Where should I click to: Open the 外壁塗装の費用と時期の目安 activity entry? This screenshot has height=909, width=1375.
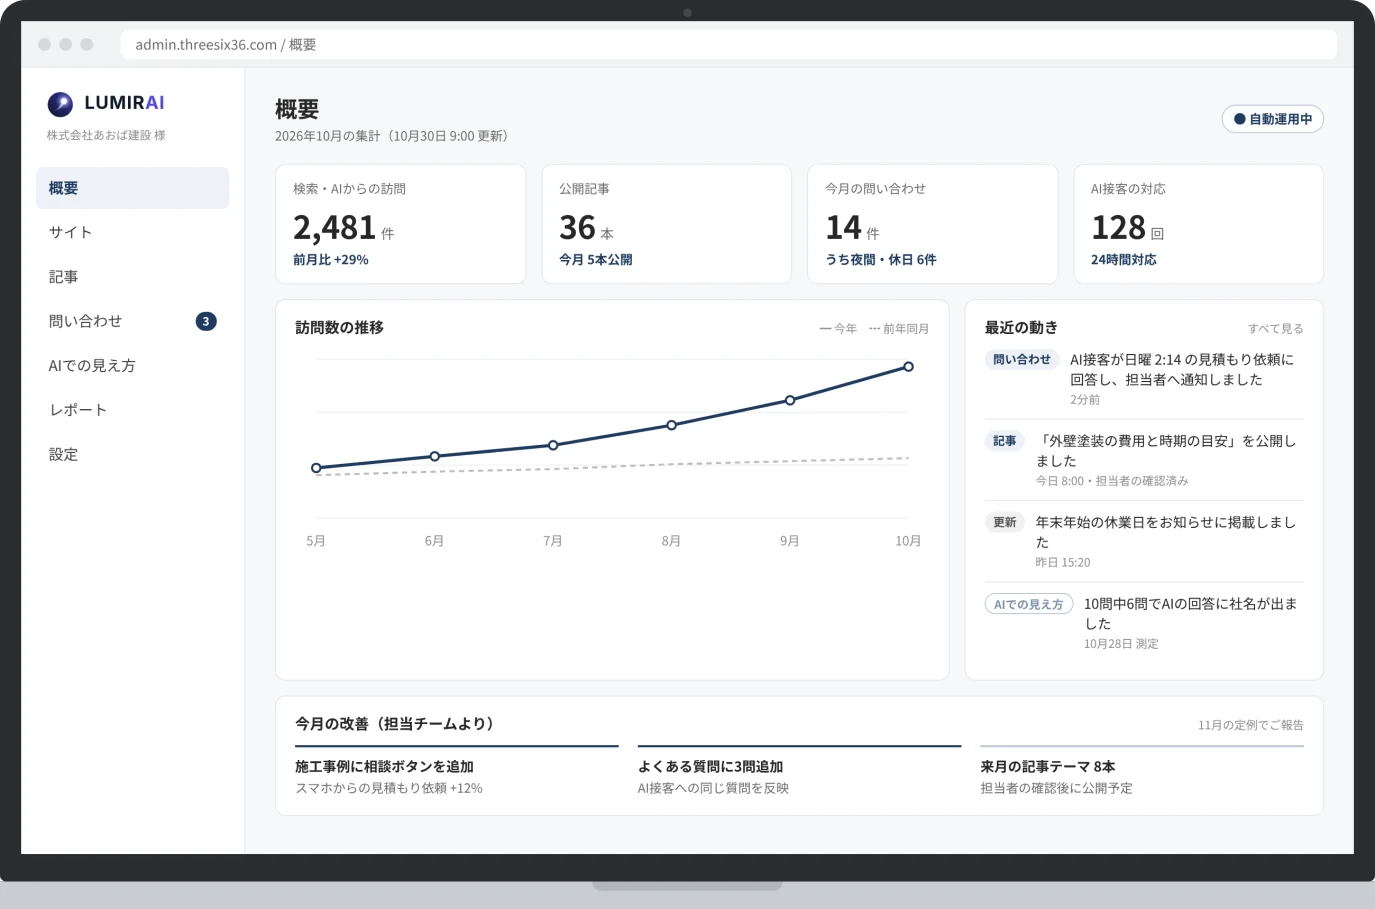coord(1144,459)
